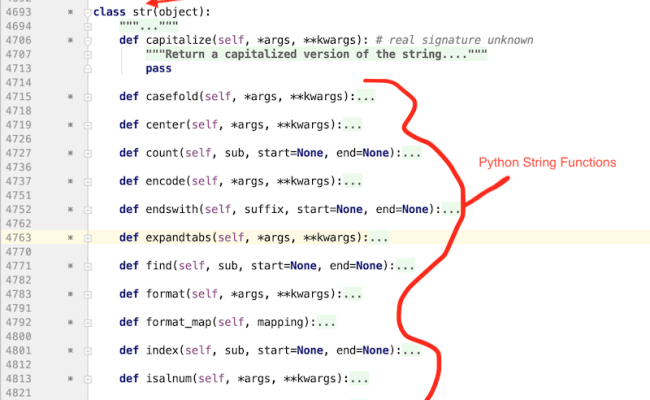Expand the isalnum method fold toggle
The image size is (650, 400).
(x=87, y=379)
